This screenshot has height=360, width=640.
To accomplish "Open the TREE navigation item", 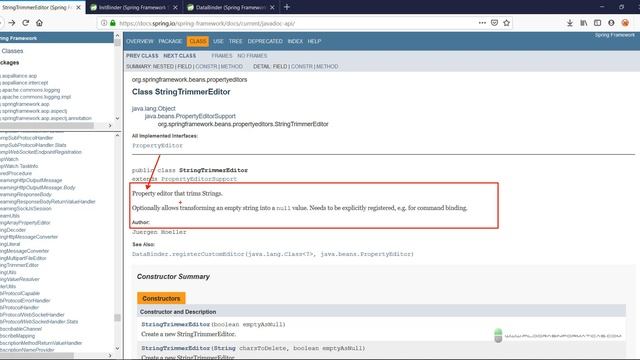I will [x=236, y=41].
